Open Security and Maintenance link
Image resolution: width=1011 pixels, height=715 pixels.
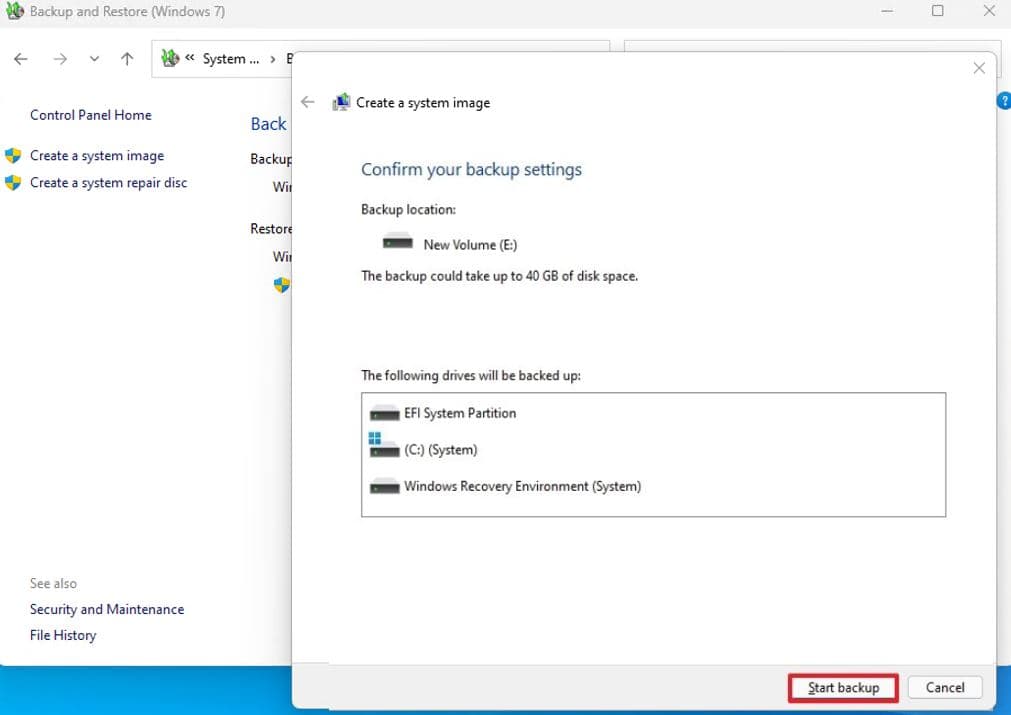[x=107, y=609]
